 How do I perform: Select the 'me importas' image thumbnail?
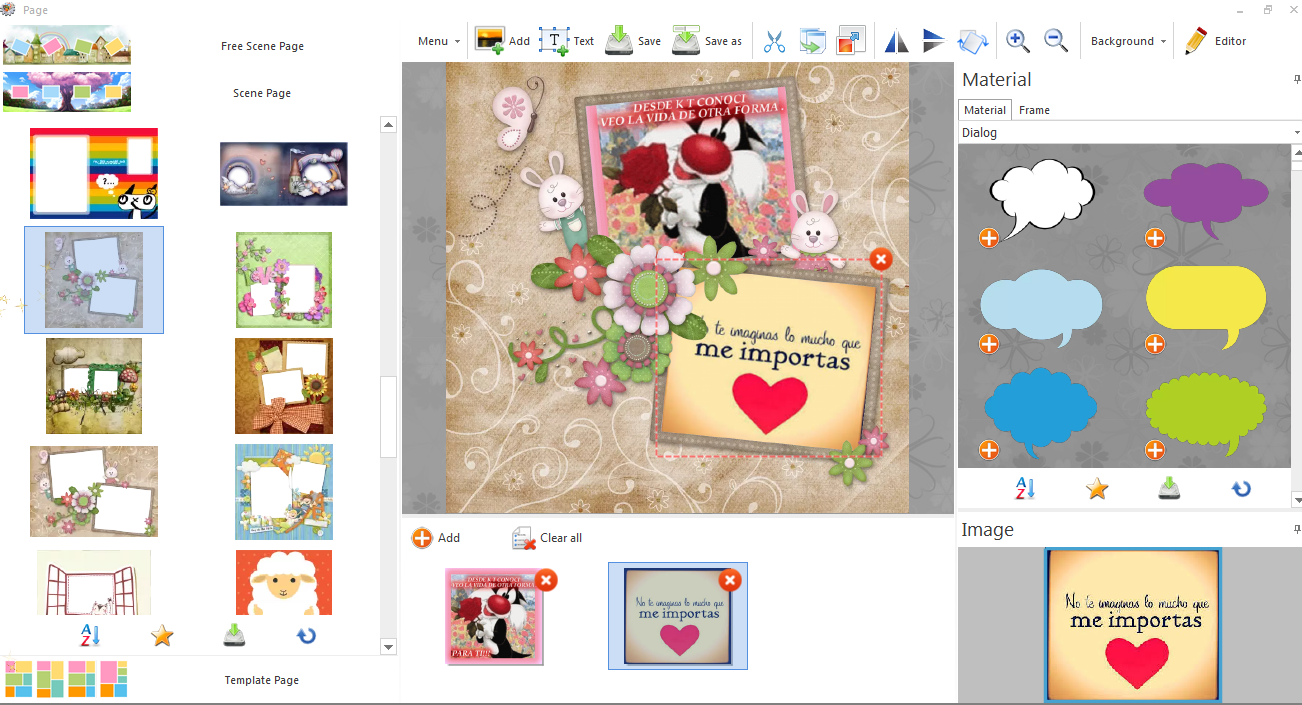pyautogui.click(x=678, y=616)
